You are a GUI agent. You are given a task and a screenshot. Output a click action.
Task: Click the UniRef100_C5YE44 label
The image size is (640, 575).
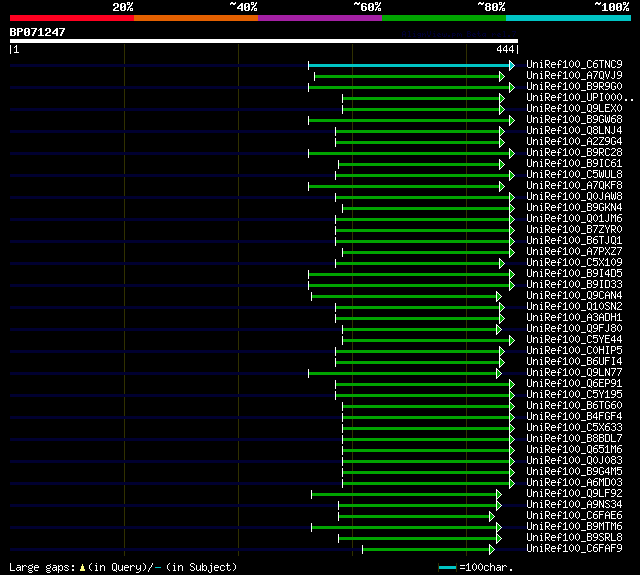(574, 340)
